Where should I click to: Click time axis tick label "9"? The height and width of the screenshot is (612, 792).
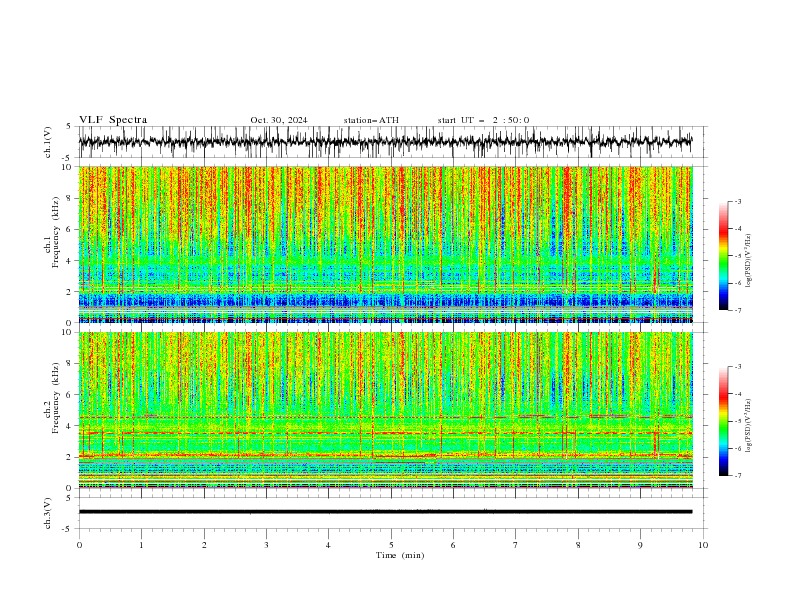(640, 545)
